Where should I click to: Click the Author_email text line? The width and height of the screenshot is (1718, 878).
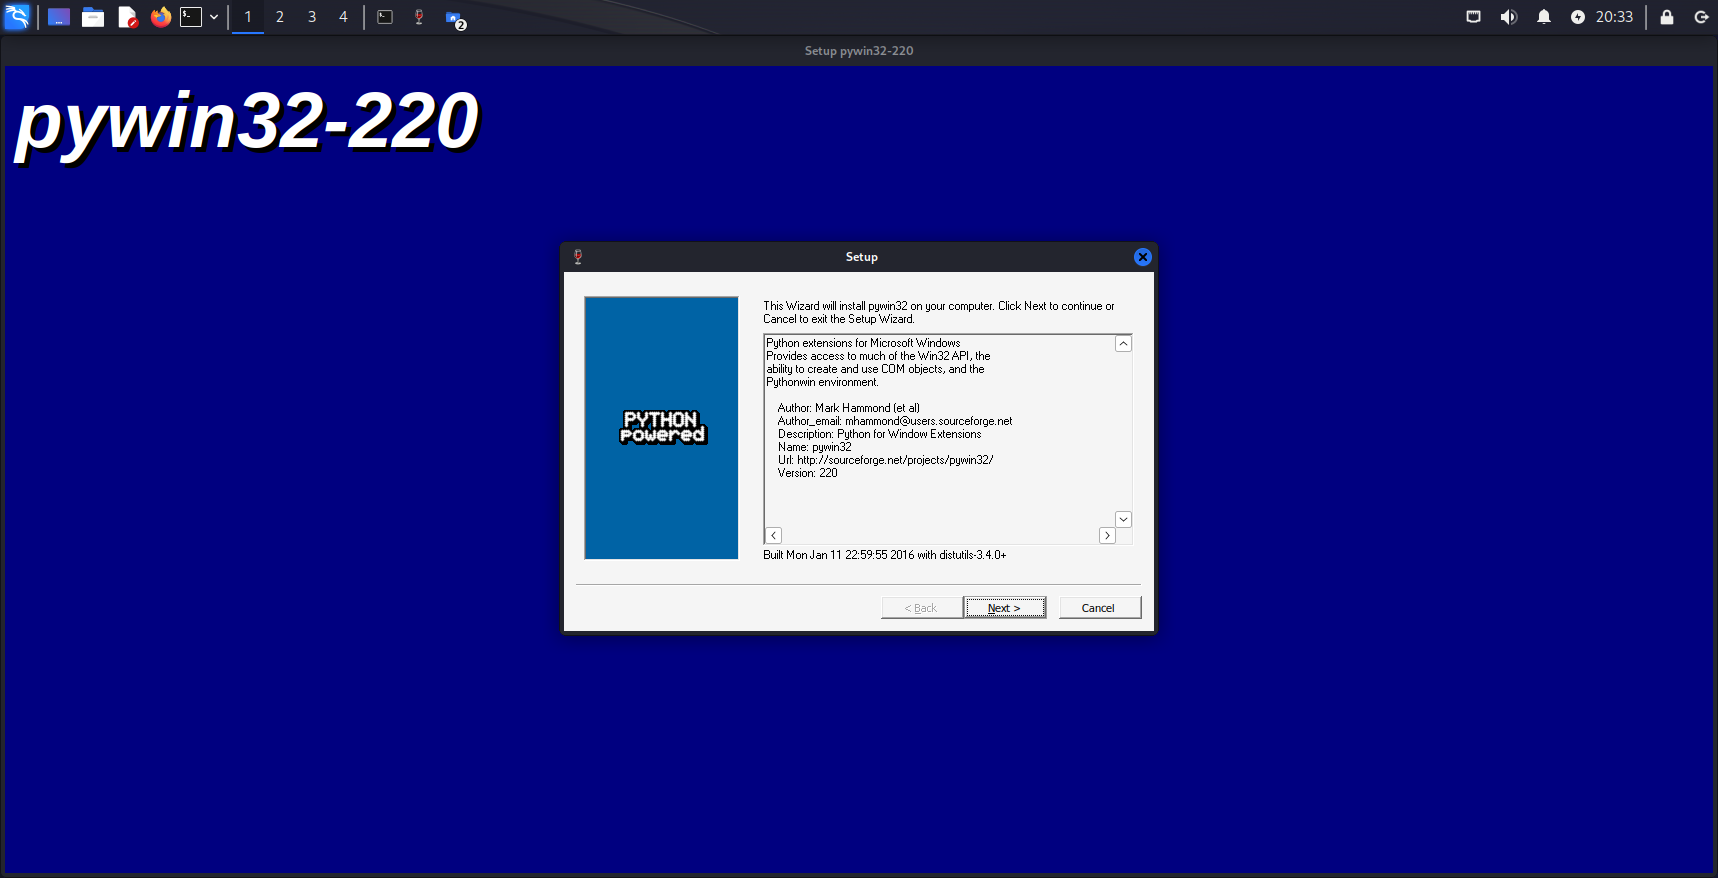(895, 421)
